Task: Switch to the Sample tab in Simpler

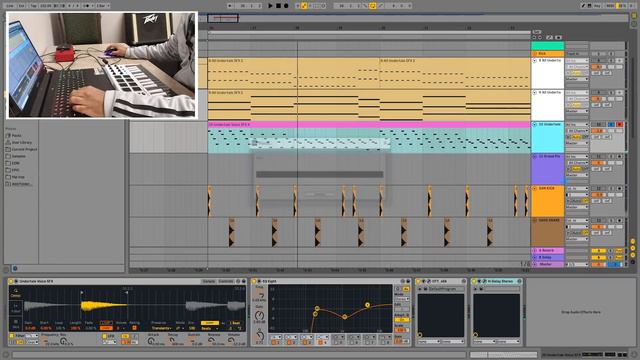Action: (x=209, y=281)
